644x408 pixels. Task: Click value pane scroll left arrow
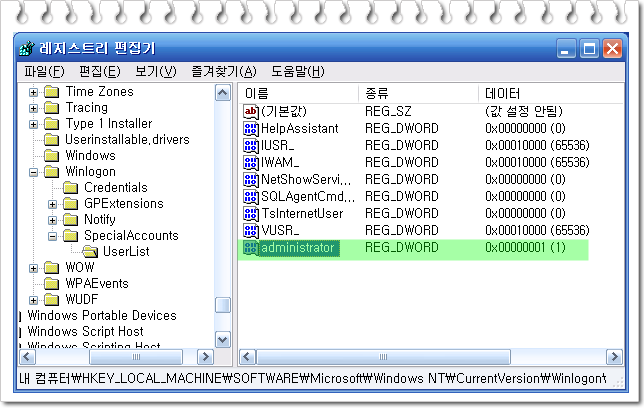coord(247,357)
